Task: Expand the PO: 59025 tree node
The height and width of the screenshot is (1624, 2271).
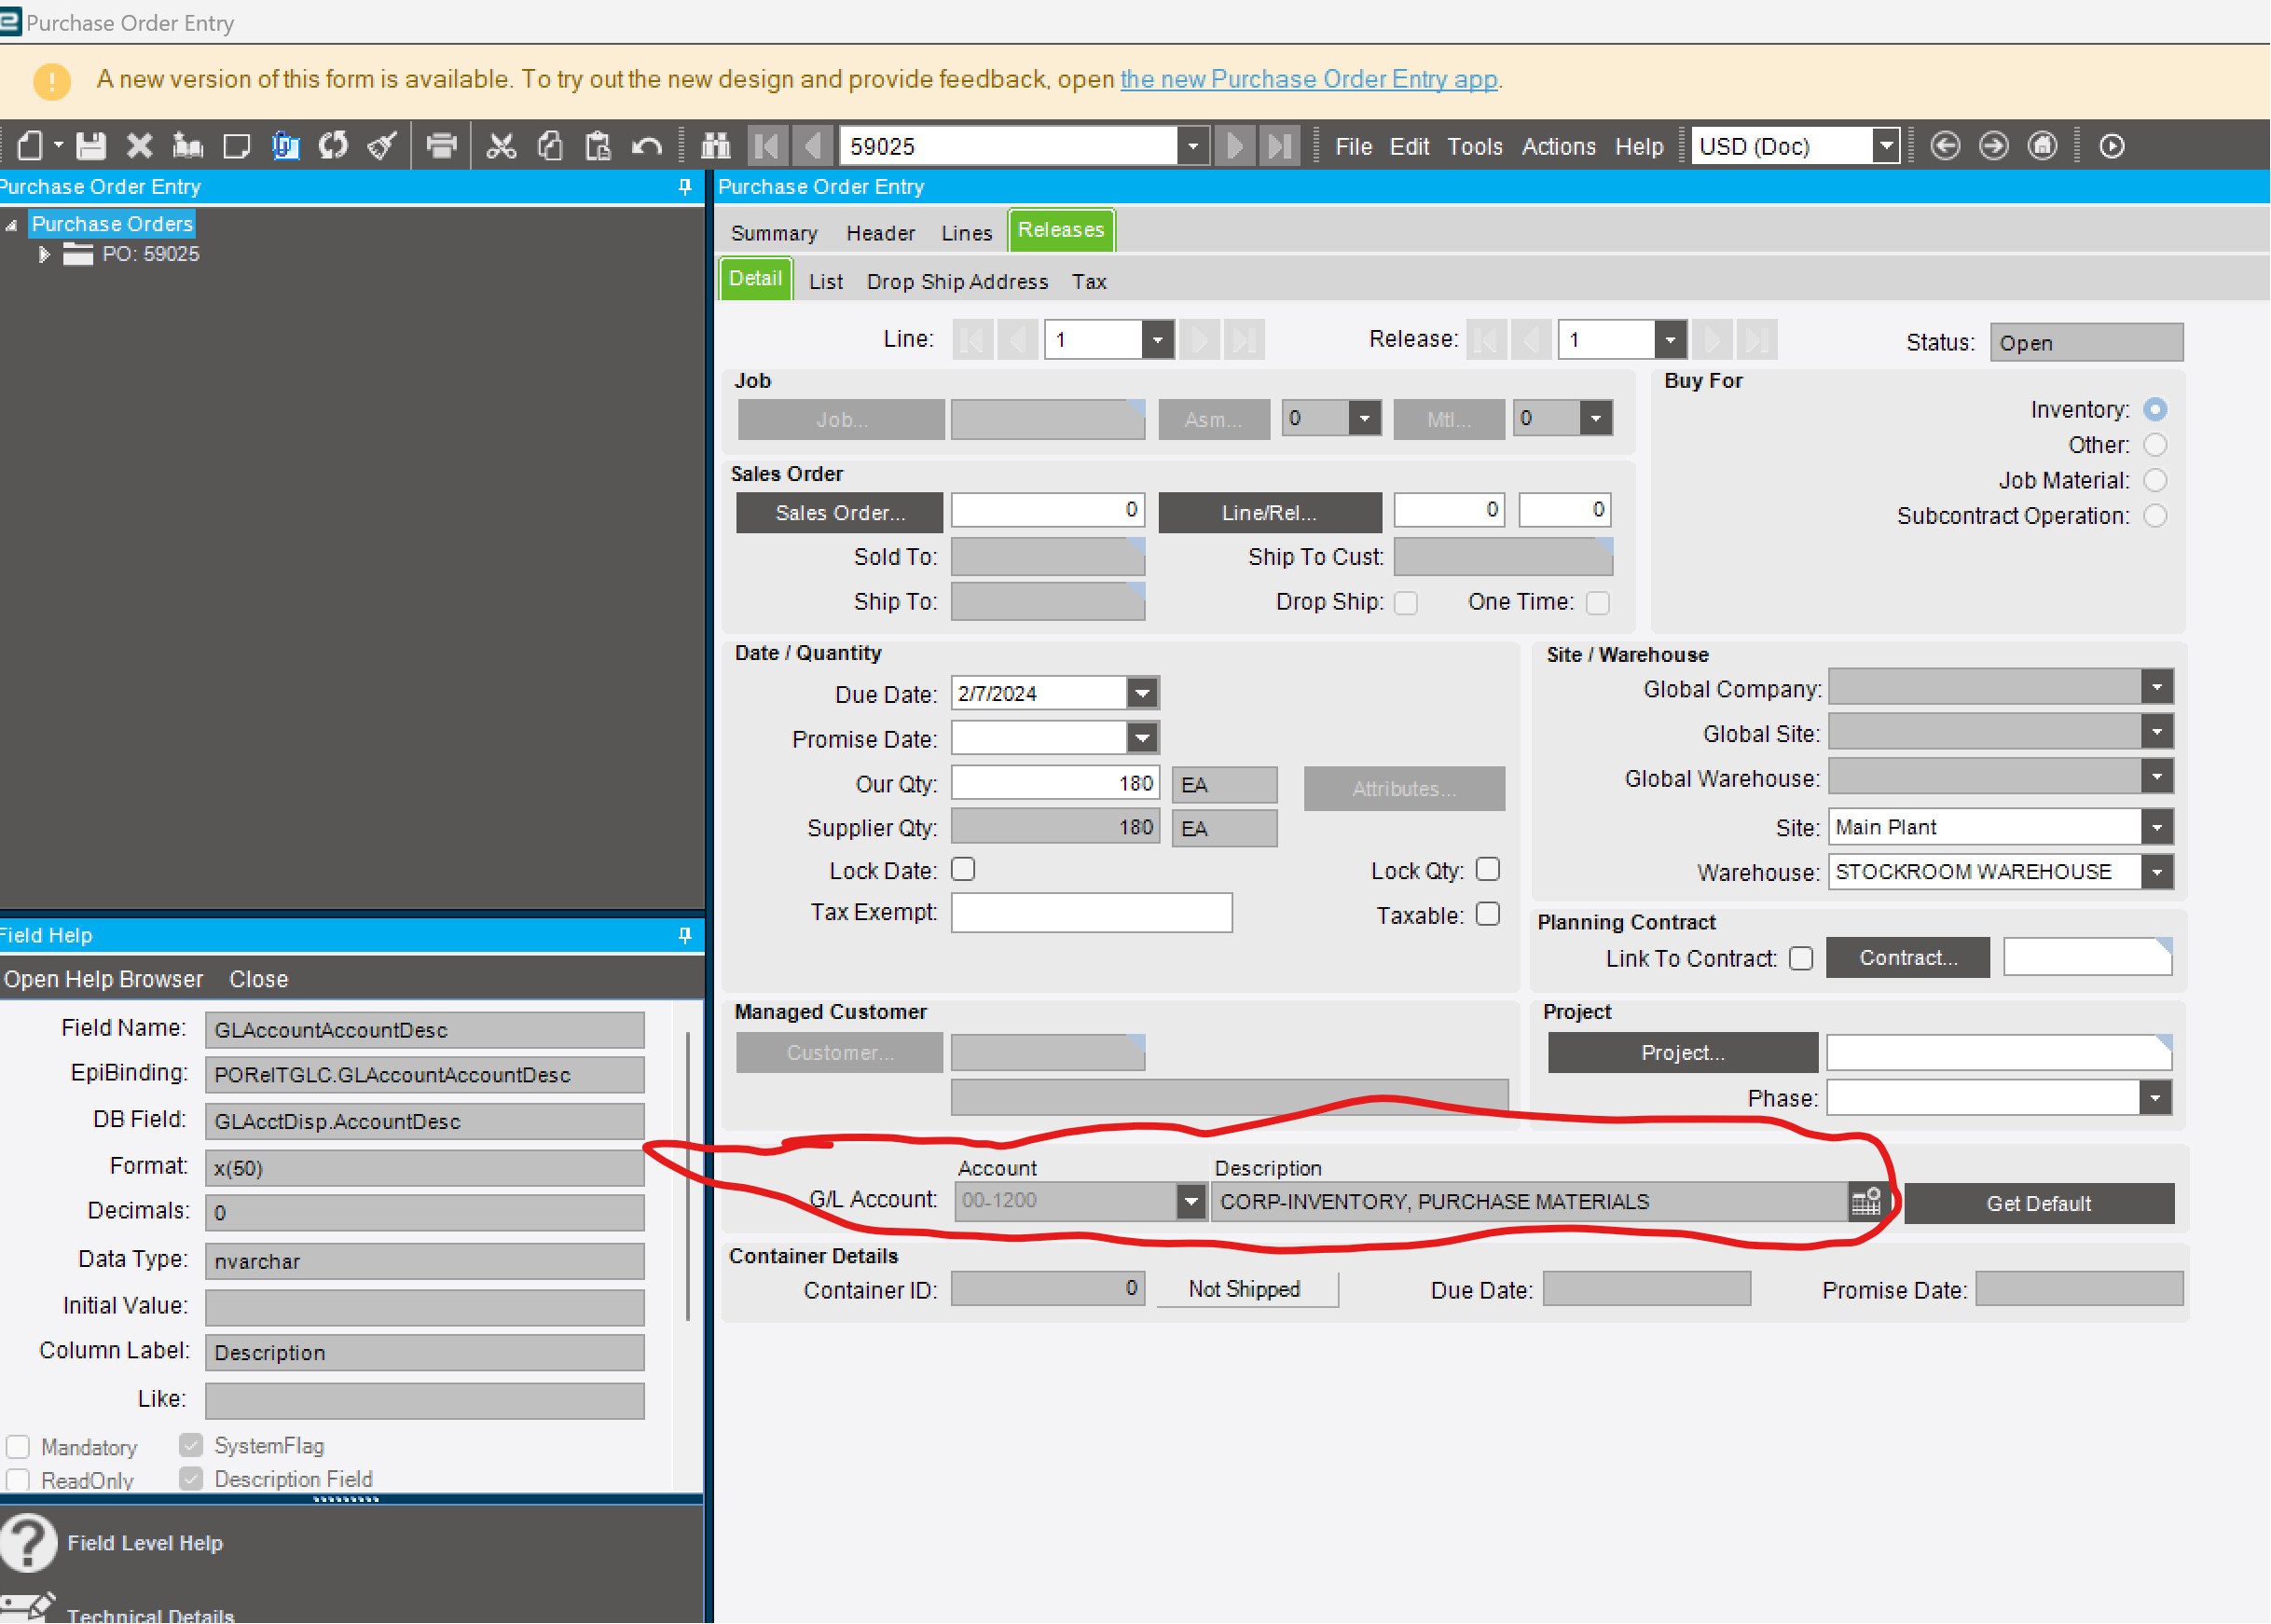Action: (44, 253)
